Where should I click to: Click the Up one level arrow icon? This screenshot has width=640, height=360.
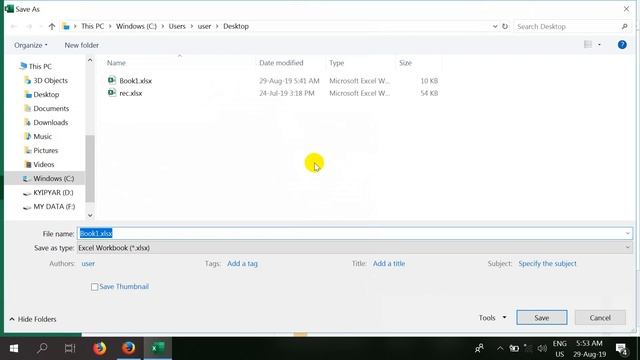(x=52, y=27)
